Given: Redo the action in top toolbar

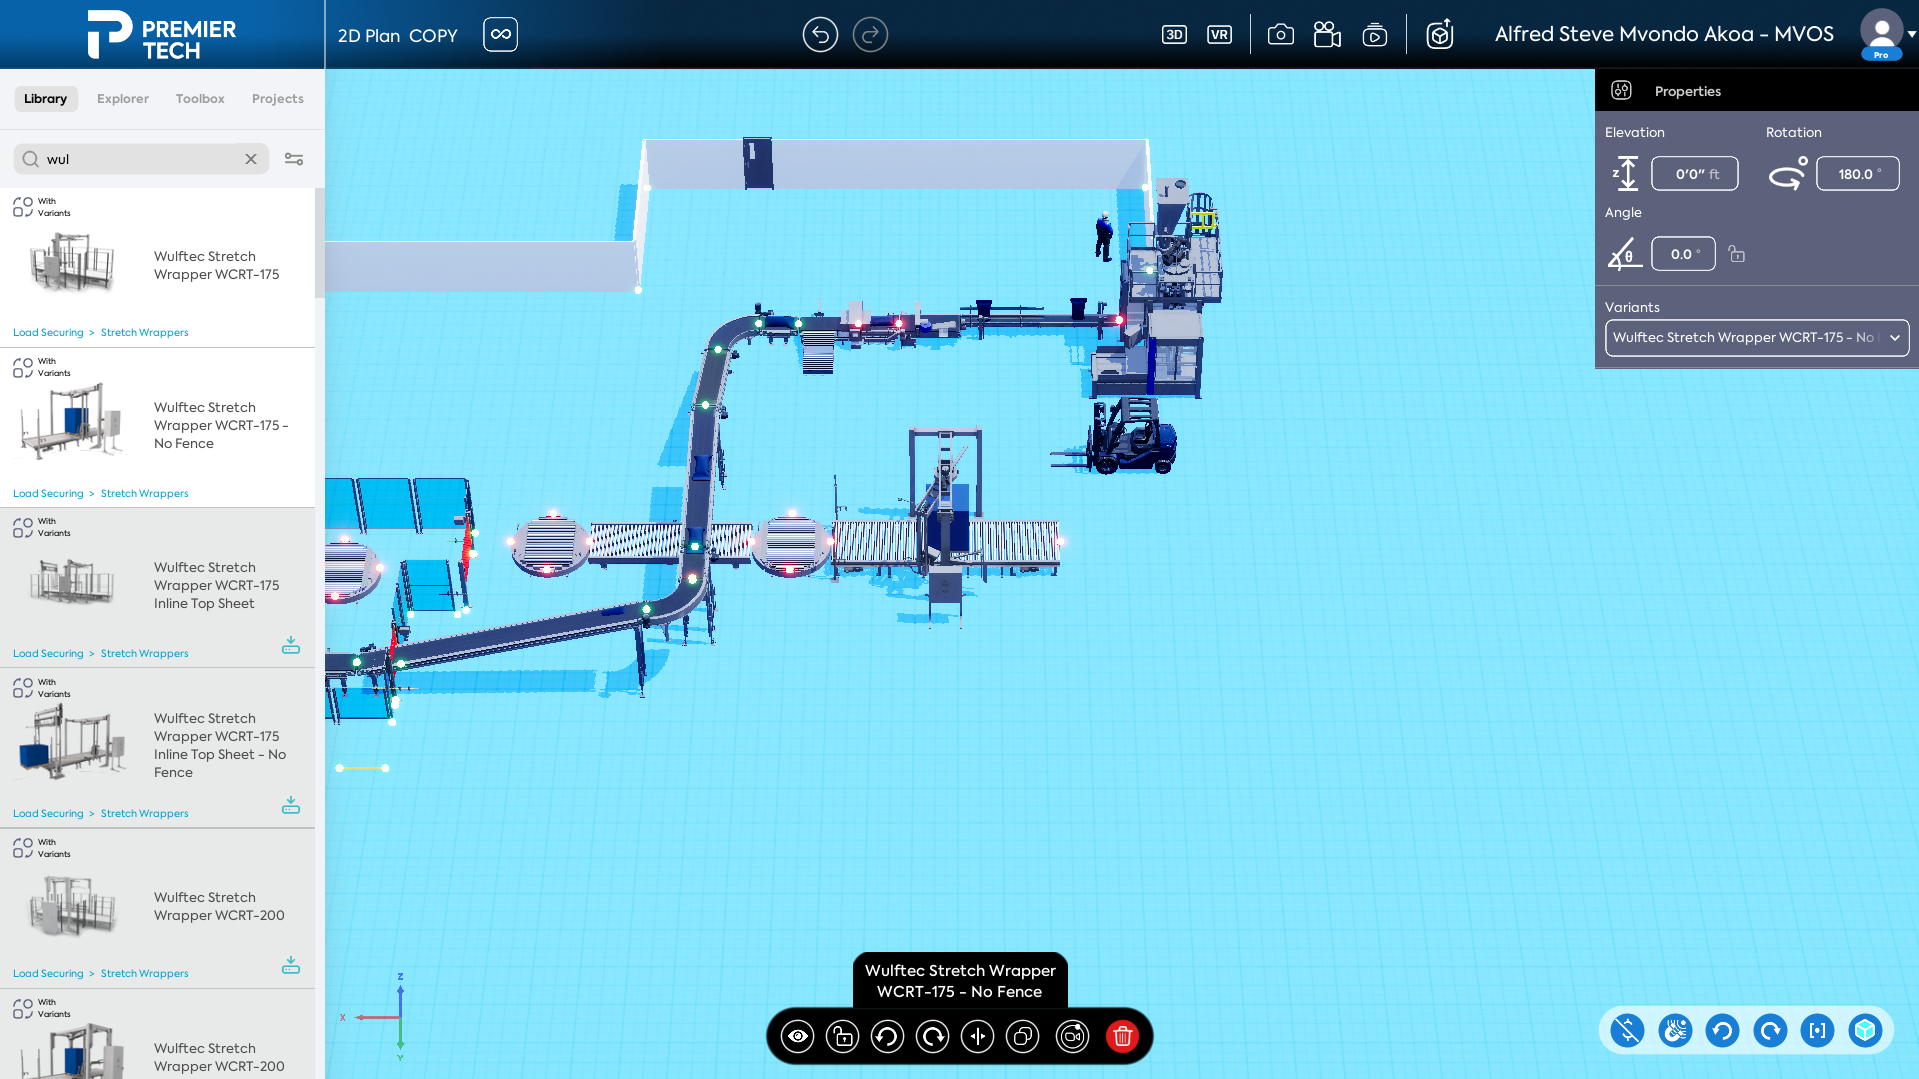Looking at the screenshot, I should click(x=870, y=35).
